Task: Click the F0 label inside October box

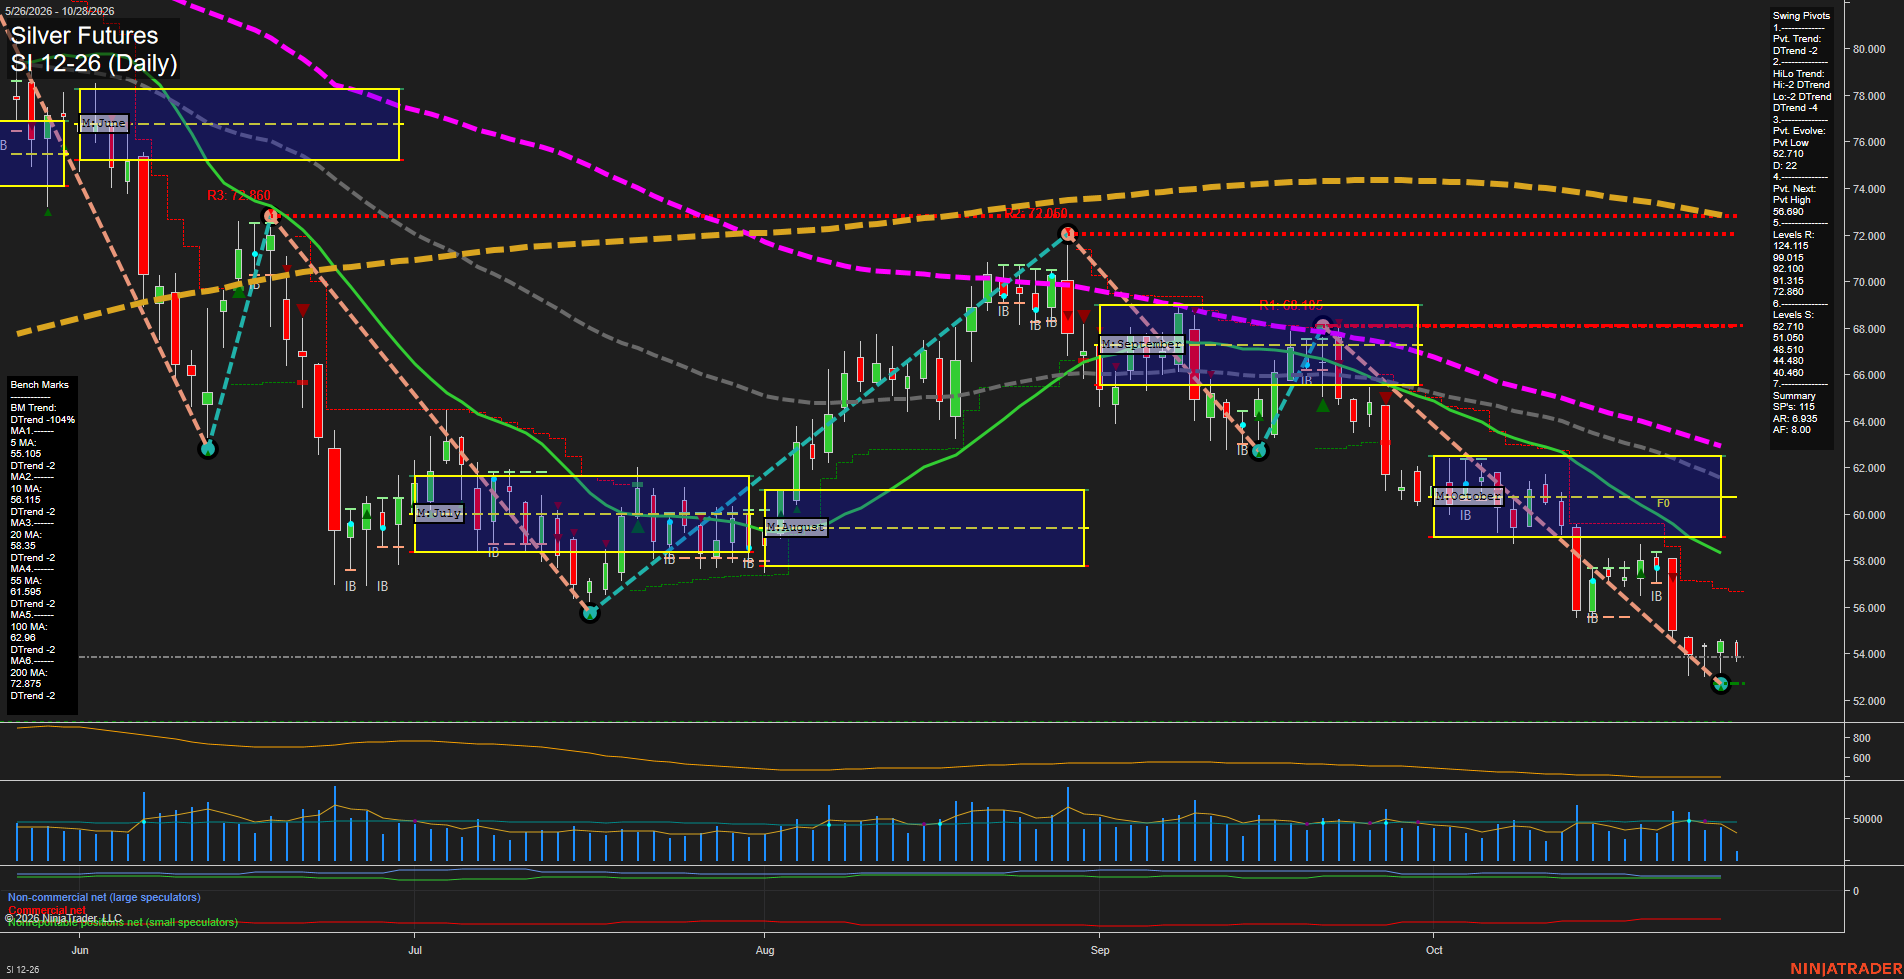Action: (x=1663, y=503)
